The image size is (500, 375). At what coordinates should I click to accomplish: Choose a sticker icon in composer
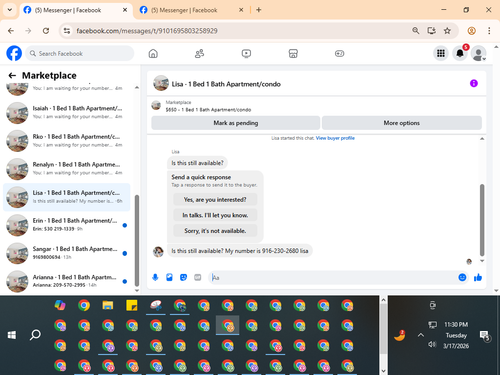[183, 277]
